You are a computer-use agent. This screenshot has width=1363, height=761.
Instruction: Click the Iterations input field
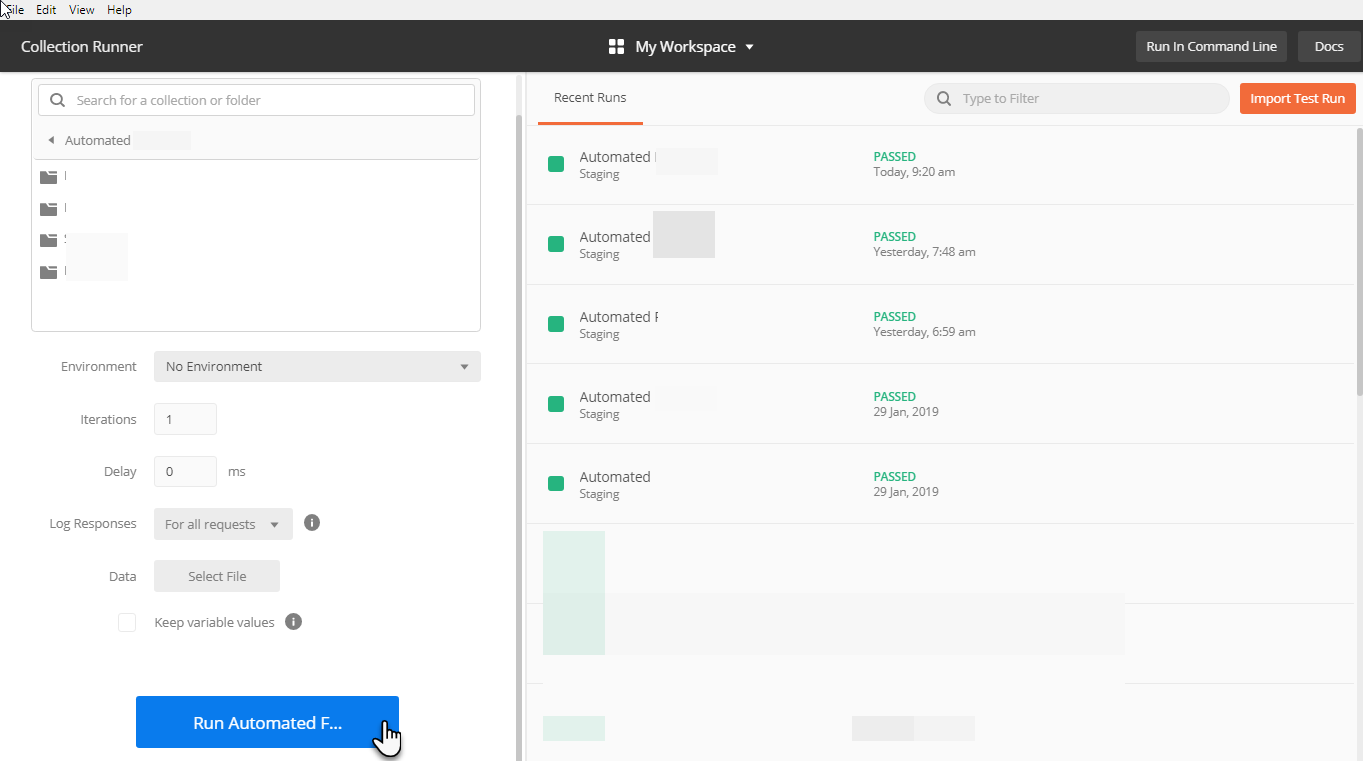(x=185, y=418)
